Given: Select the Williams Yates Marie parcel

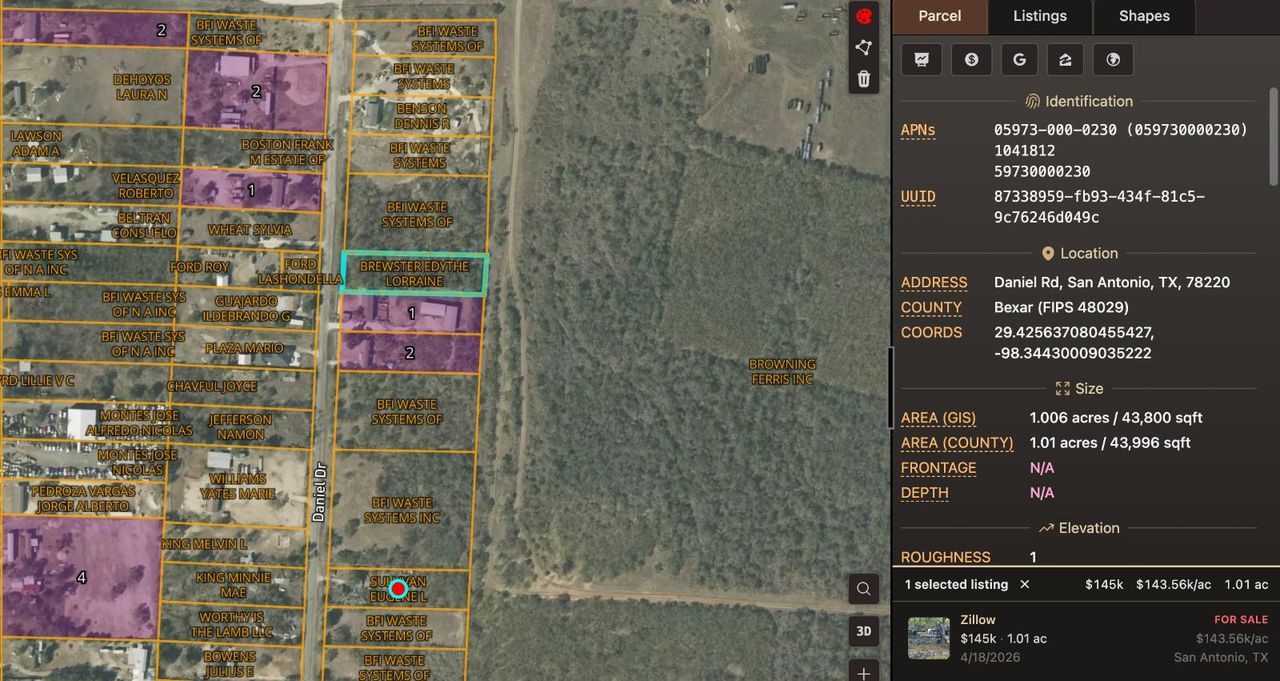Looking at the screenshot, I should click(238, 486).
